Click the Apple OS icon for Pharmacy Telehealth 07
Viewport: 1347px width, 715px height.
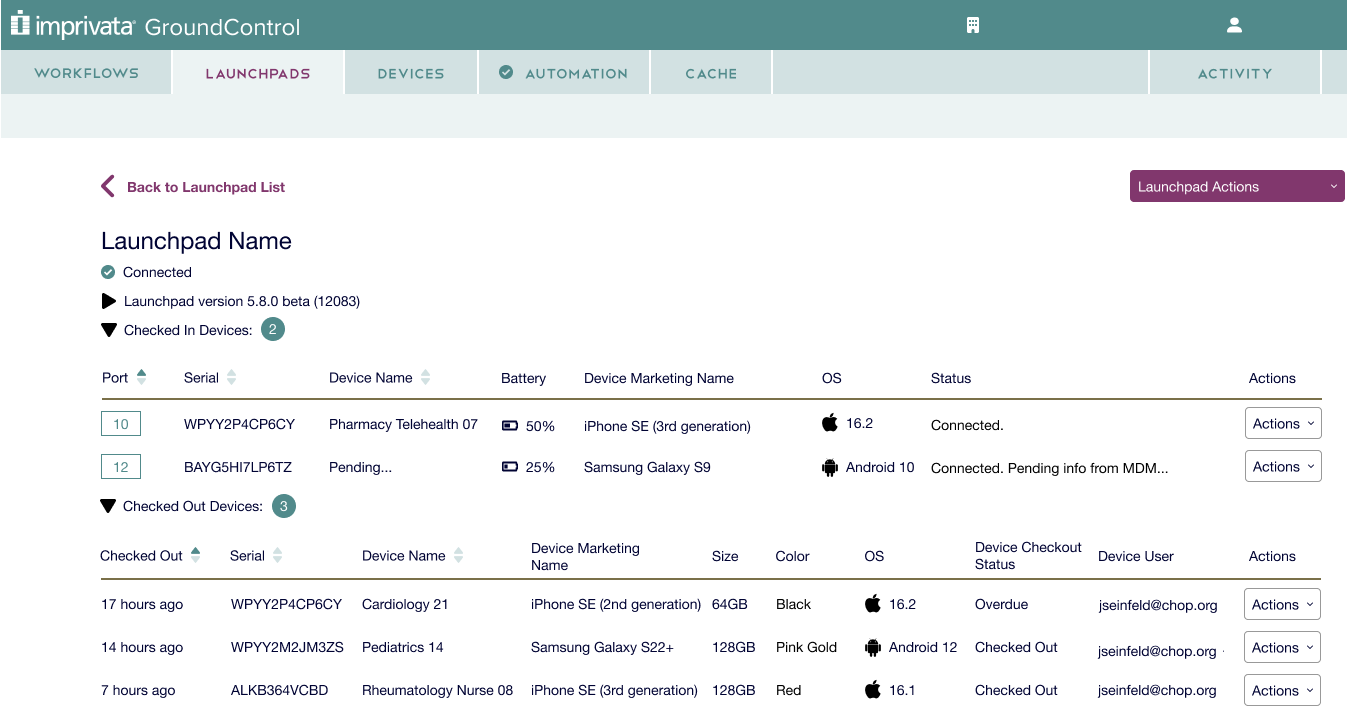(831, 423)
